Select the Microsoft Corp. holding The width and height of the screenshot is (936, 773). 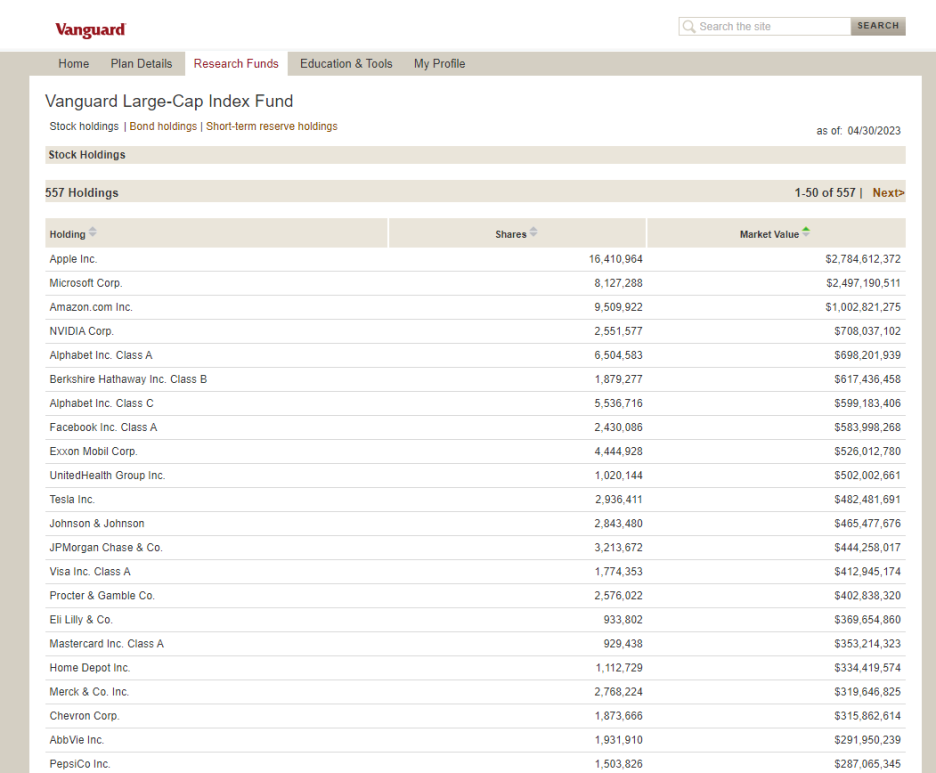(x=86, y=283)
